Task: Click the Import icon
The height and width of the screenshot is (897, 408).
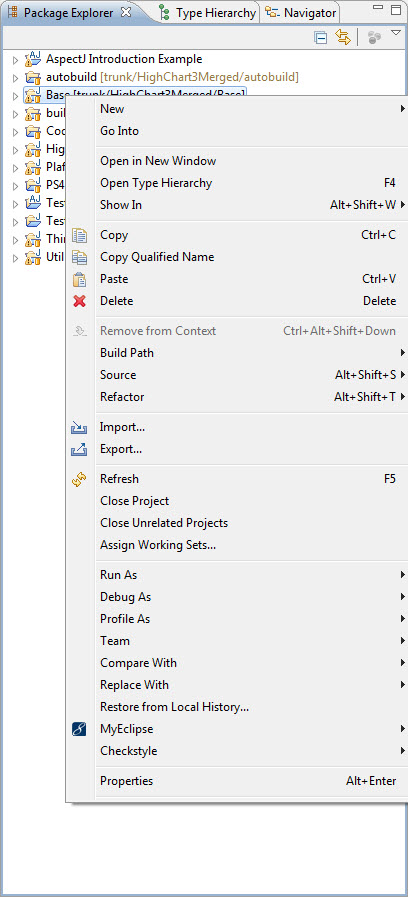Action: 79,427
